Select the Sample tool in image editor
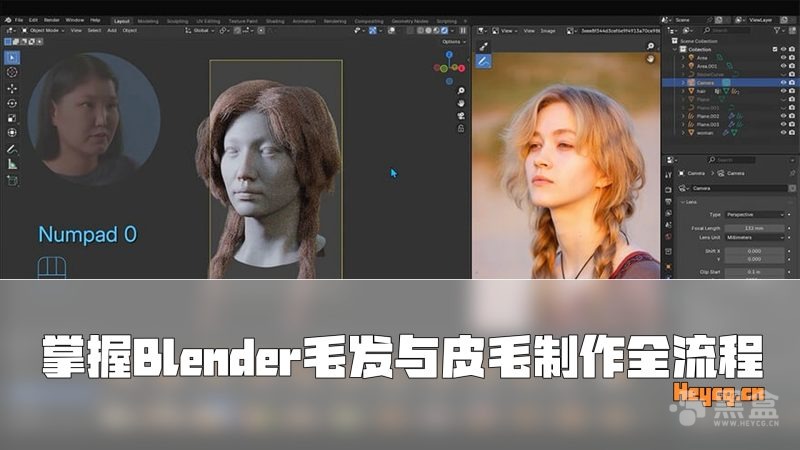Viewport: 800px width, 450px height. [x=483, y=47]
